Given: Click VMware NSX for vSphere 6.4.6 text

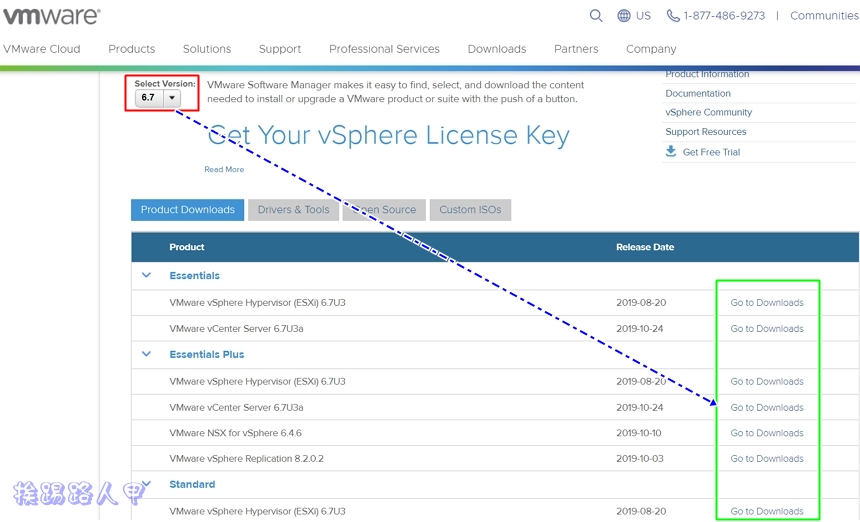Looking at the screenshot, I should coord(235,433).
